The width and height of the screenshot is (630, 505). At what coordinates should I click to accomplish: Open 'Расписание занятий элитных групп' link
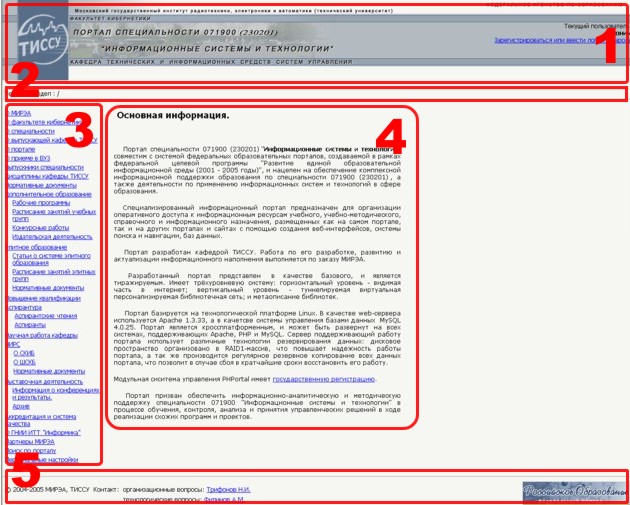54,275
